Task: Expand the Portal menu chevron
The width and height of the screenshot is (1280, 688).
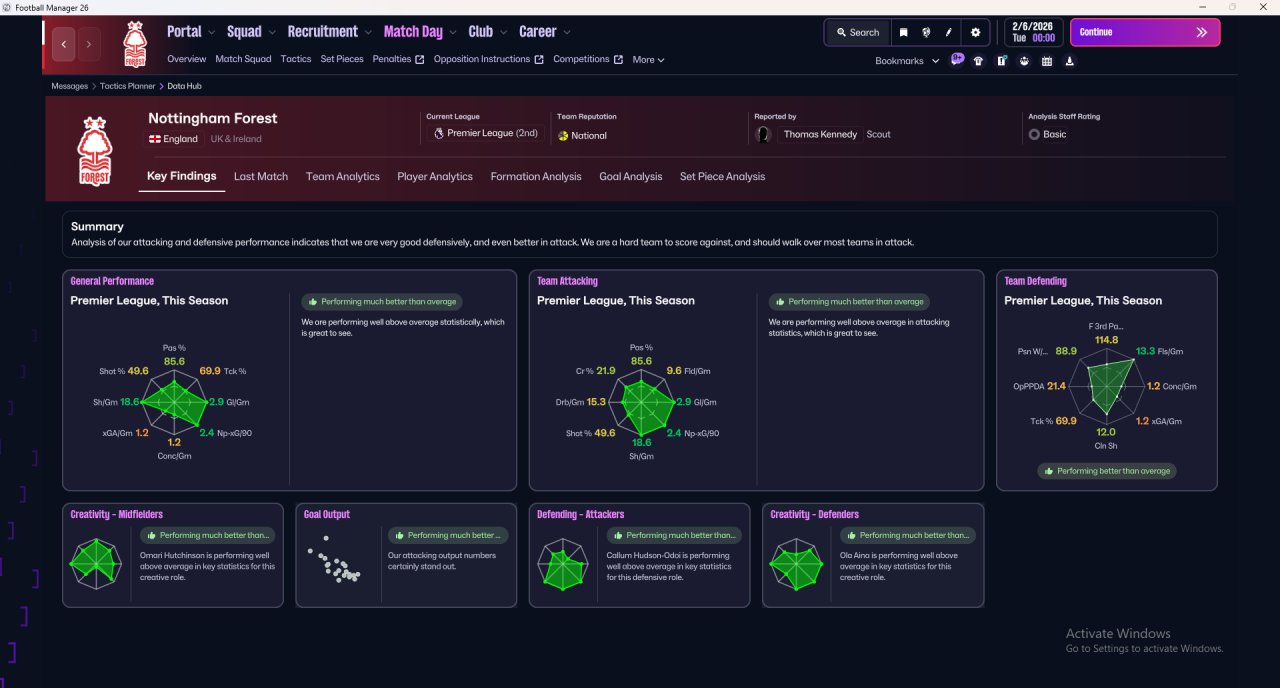Action: click(x=212, y=32)
